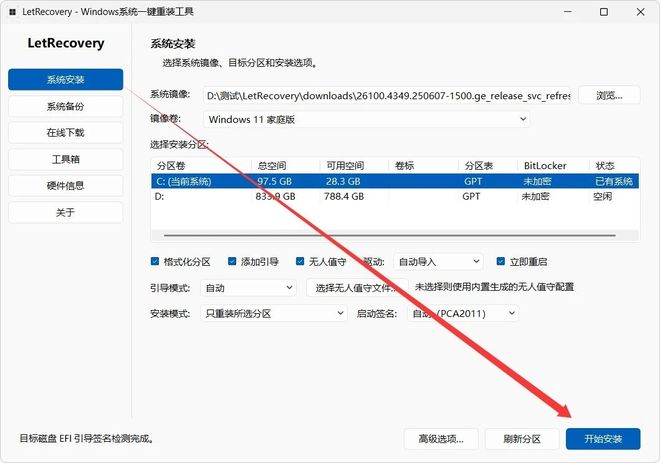Click the 97.5 GB total space cell

pyautogui.click(x=274, y=181)
